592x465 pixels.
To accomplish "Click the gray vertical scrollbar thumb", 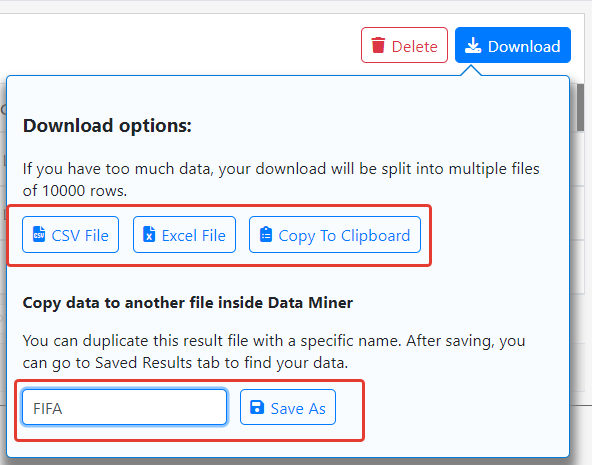I will point(581,108).
